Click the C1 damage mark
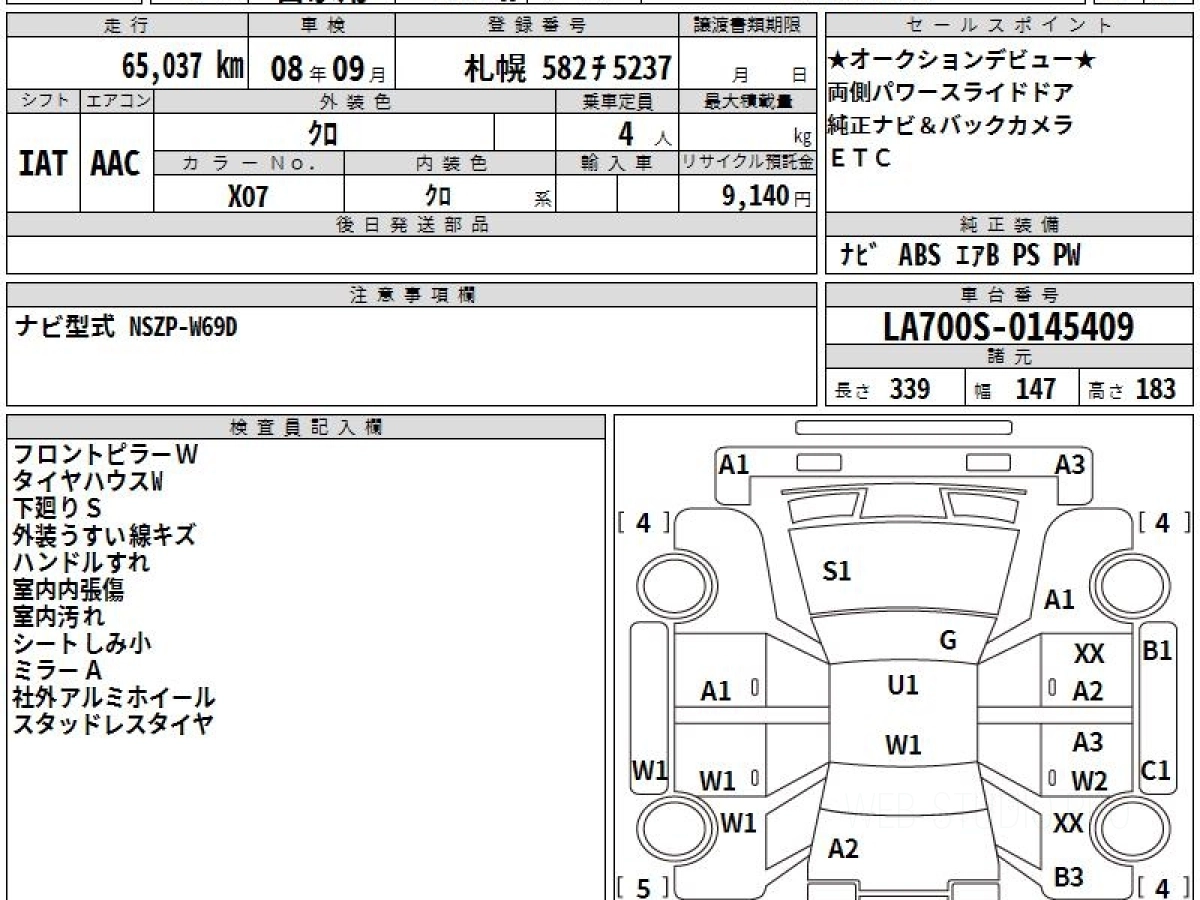This screenshot has height=900, width=1200. [1155, 770]
